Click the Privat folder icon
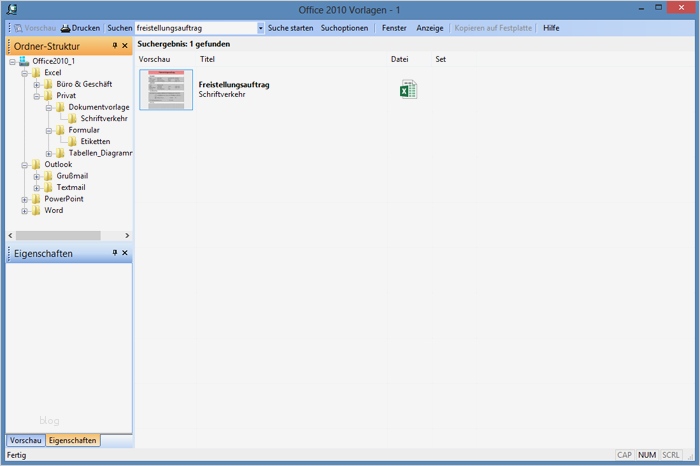This screenshot has height=466, width=700. (x=48, y=96)
